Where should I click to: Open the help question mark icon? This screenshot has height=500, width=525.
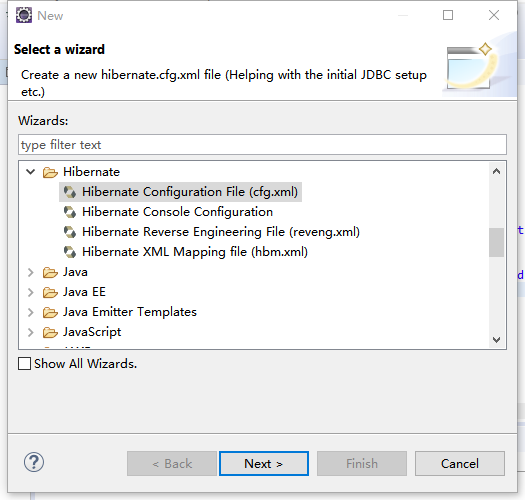tap(34, 462)
